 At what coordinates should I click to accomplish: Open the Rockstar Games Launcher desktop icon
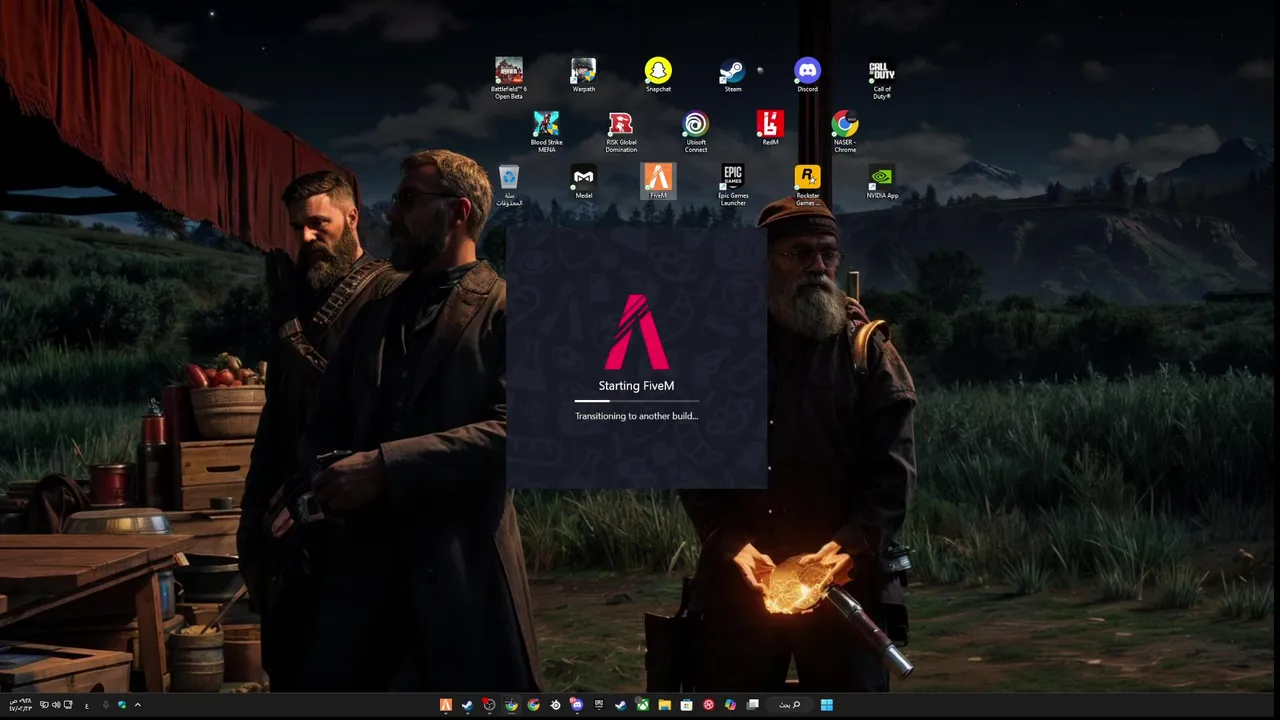[807, 186]
